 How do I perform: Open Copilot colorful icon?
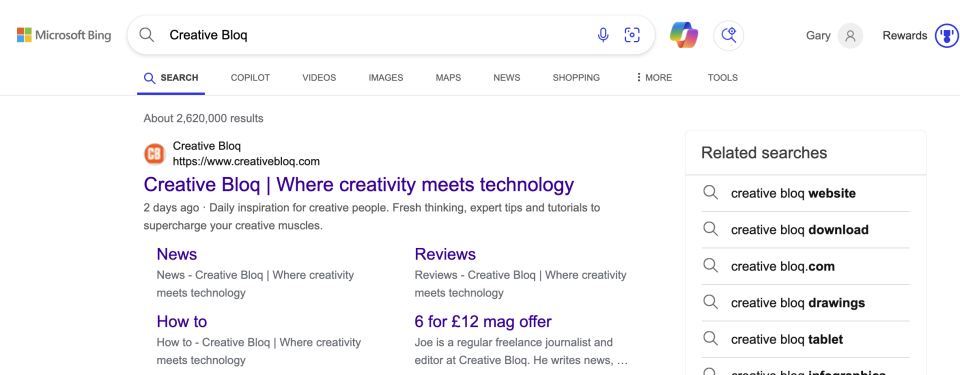point(684,35)
